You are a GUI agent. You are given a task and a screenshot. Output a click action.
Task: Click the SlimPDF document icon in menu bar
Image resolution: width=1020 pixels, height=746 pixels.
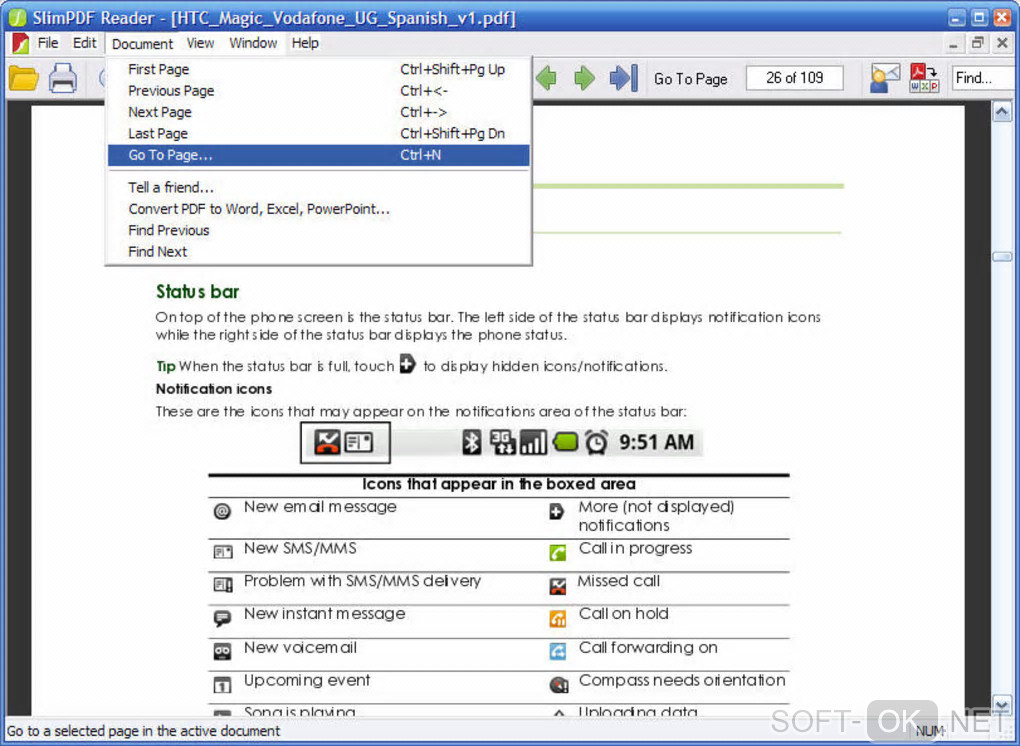[x=20, y=44]
